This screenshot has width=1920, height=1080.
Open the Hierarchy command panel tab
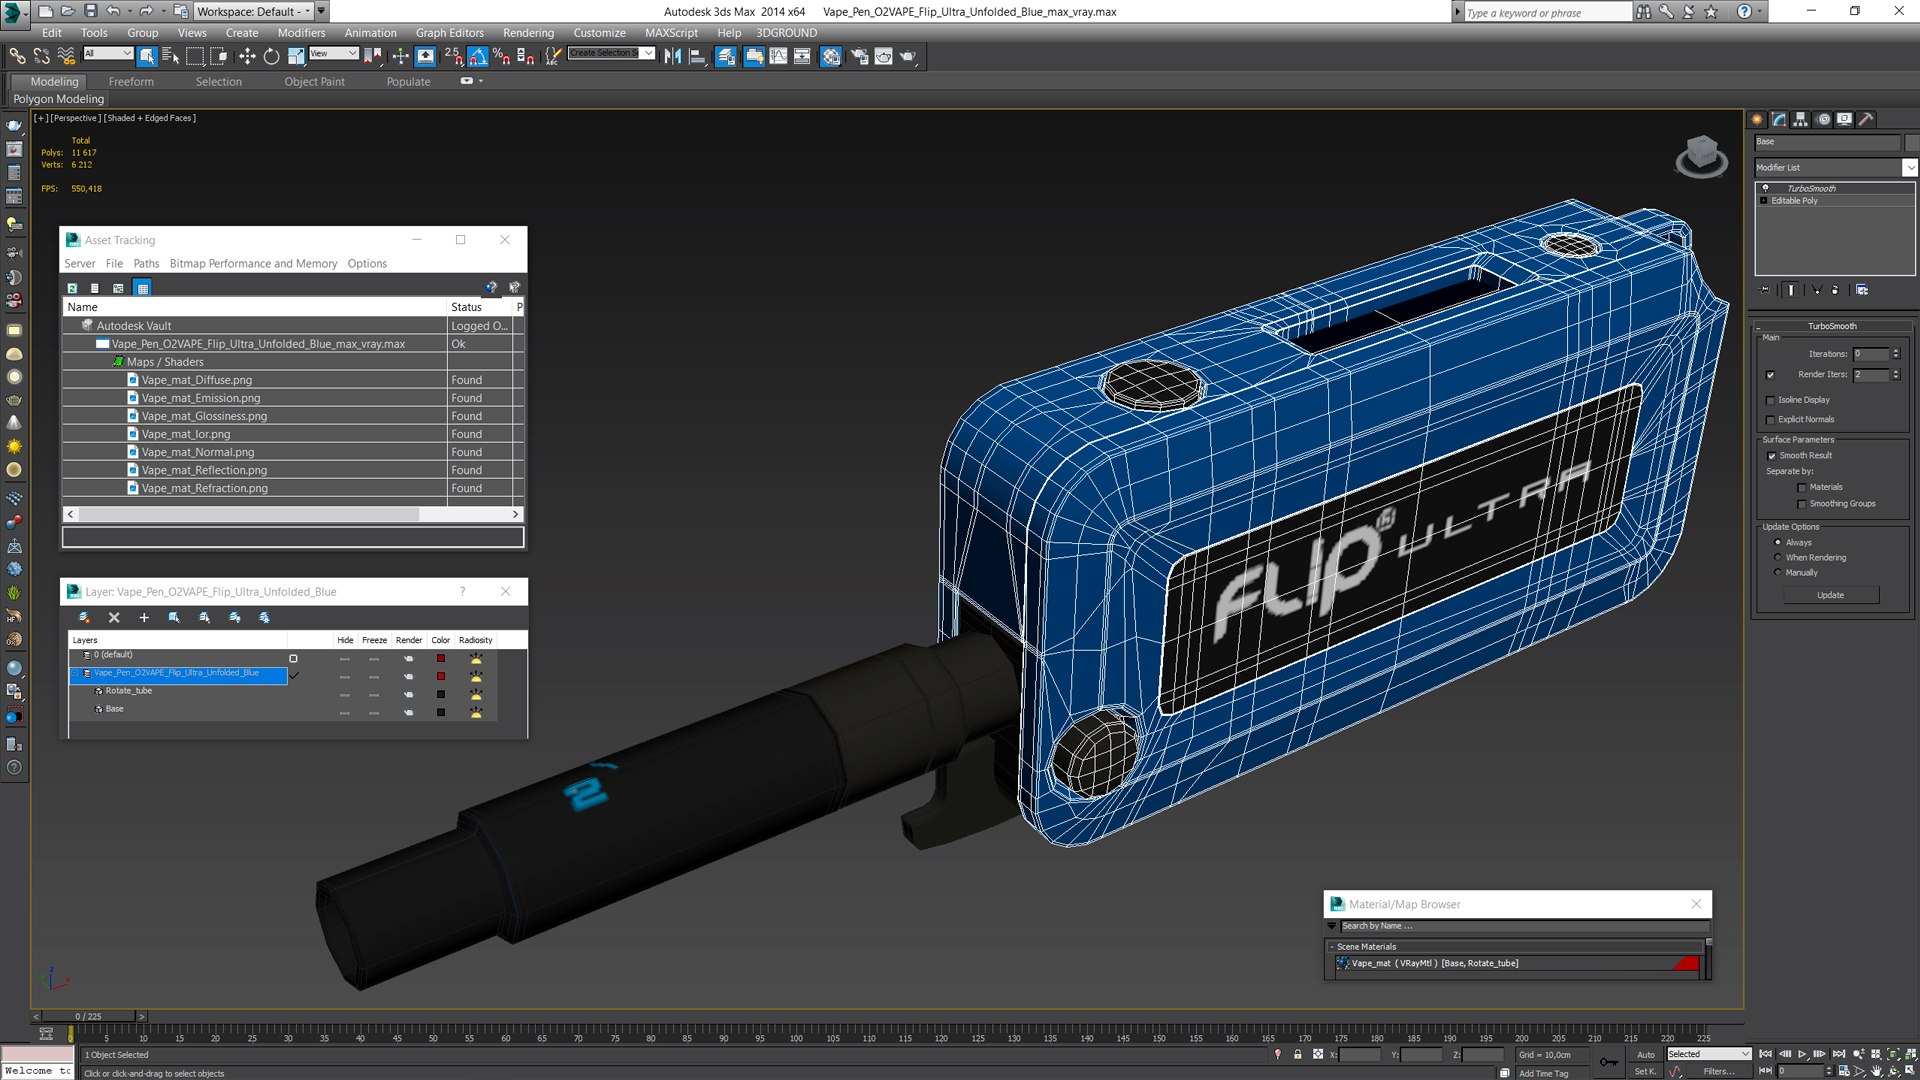(1800, 119)
